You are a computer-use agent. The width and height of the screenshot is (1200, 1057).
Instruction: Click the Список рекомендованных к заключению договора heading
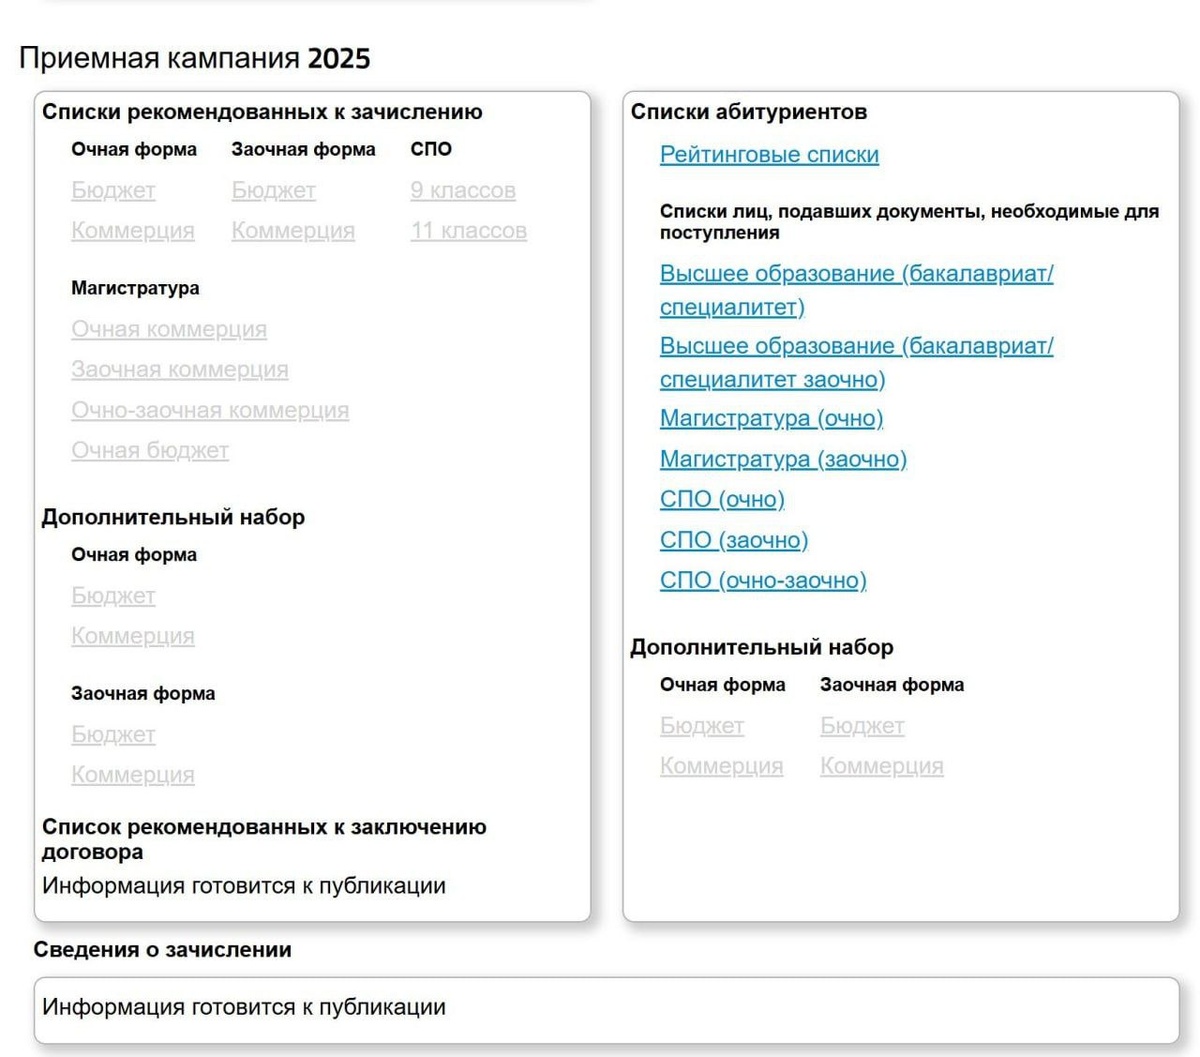pyautogui.click(x=264, y=839)
